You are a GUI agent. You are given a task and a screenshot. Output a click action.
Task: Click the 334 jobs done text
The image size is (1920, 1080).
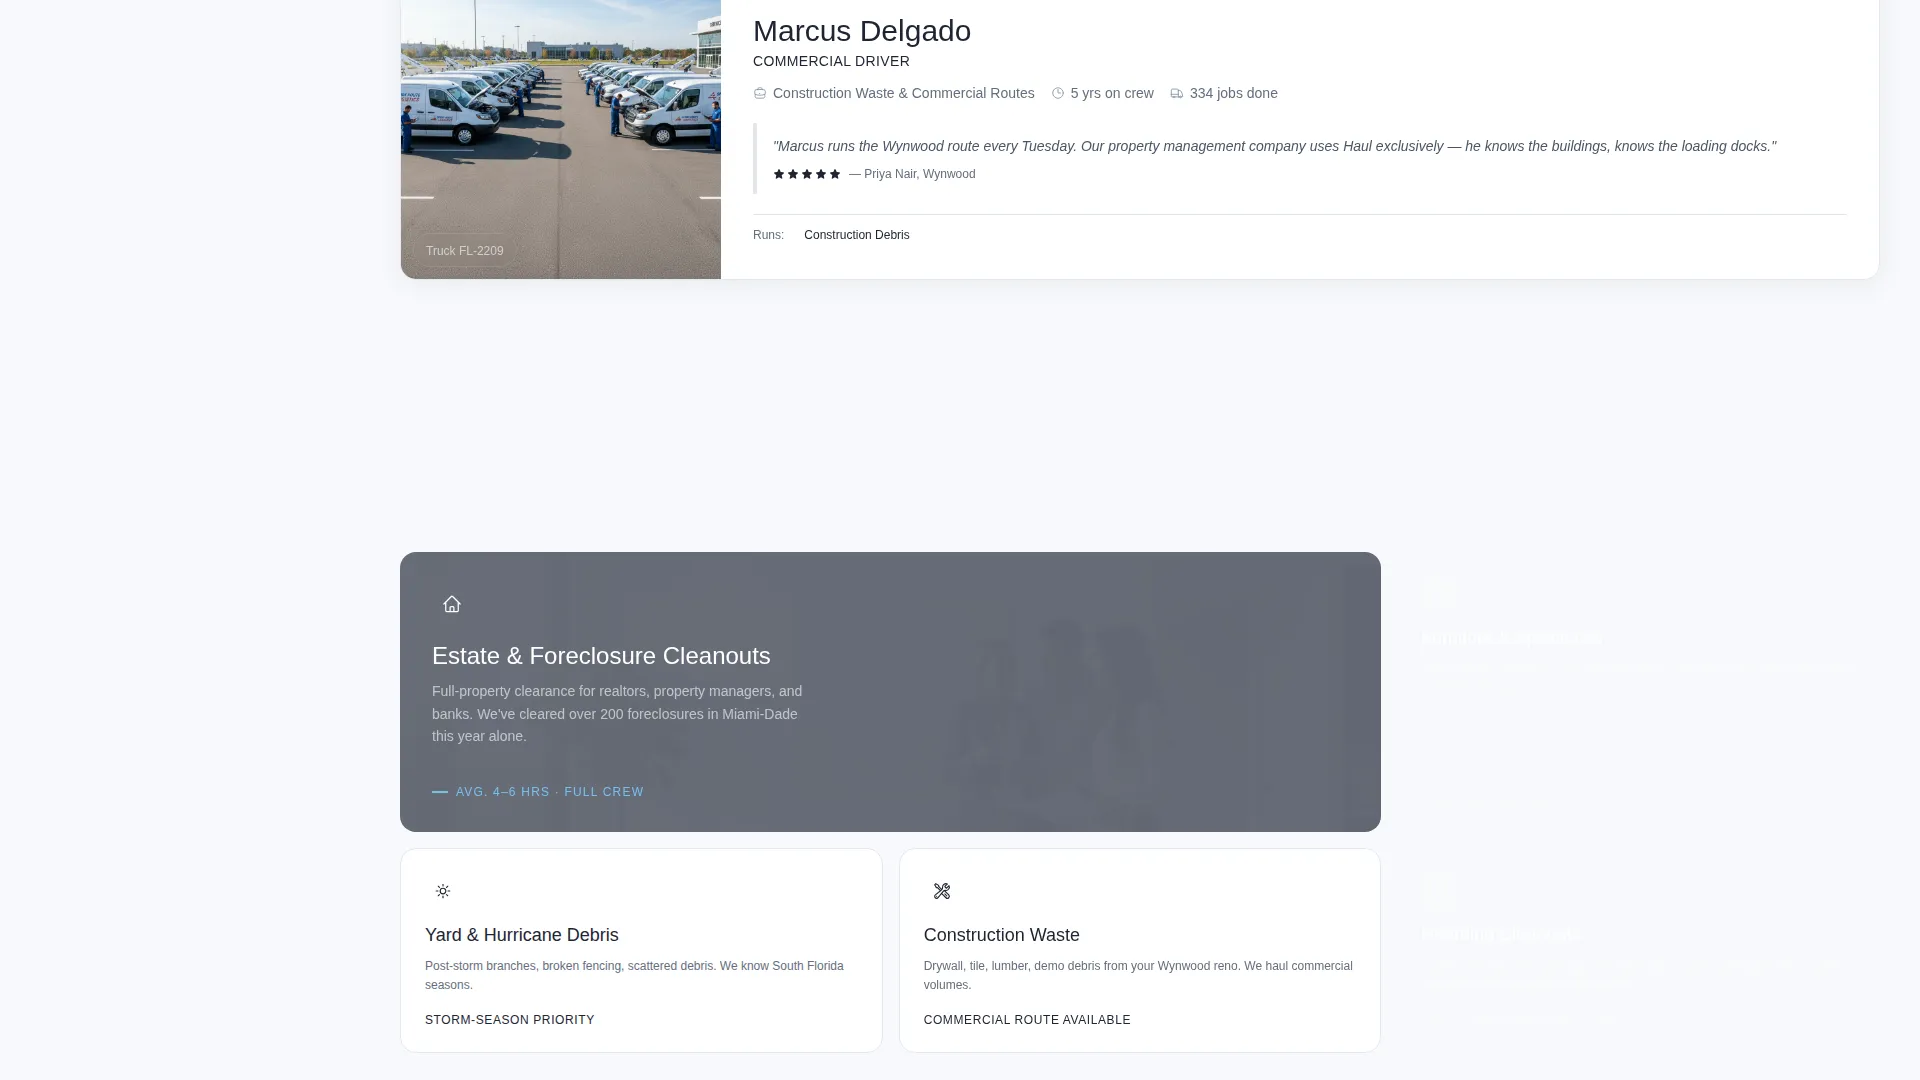tap(1234, 93)
